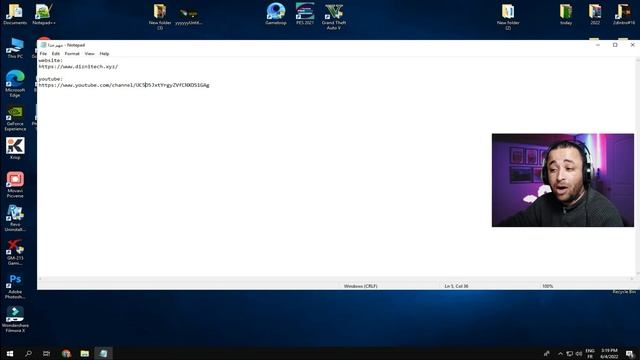Click the 'youtube:' text line
This screenshot has height=360, width=640.
coord(51,79)
